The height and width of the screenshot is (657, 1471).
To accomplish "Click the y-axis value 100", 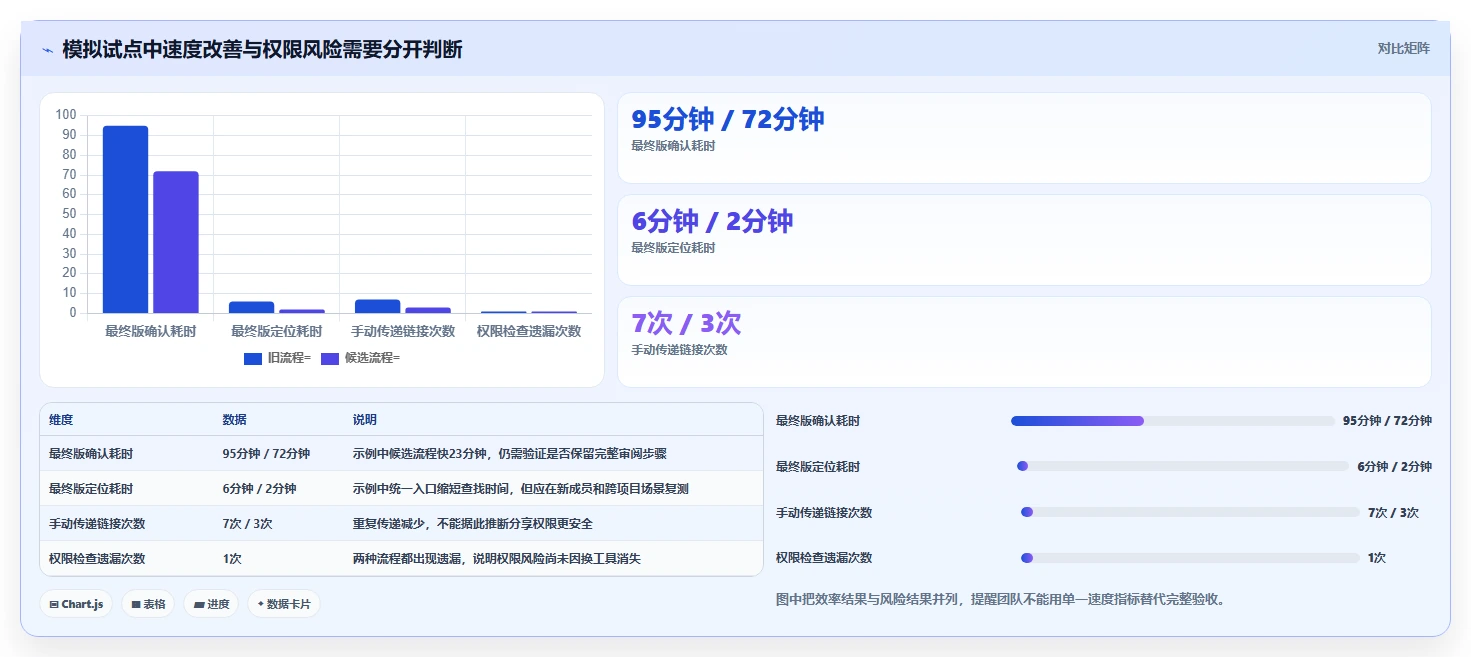I will point(66,115).
